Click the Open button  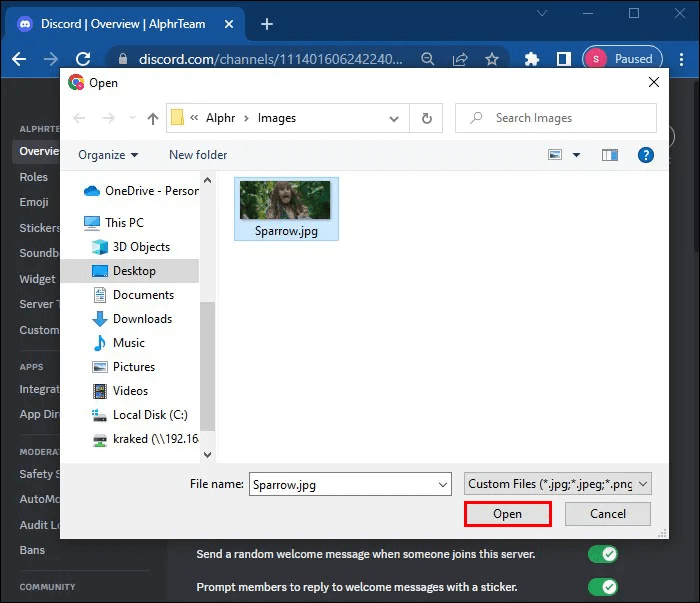508,514
